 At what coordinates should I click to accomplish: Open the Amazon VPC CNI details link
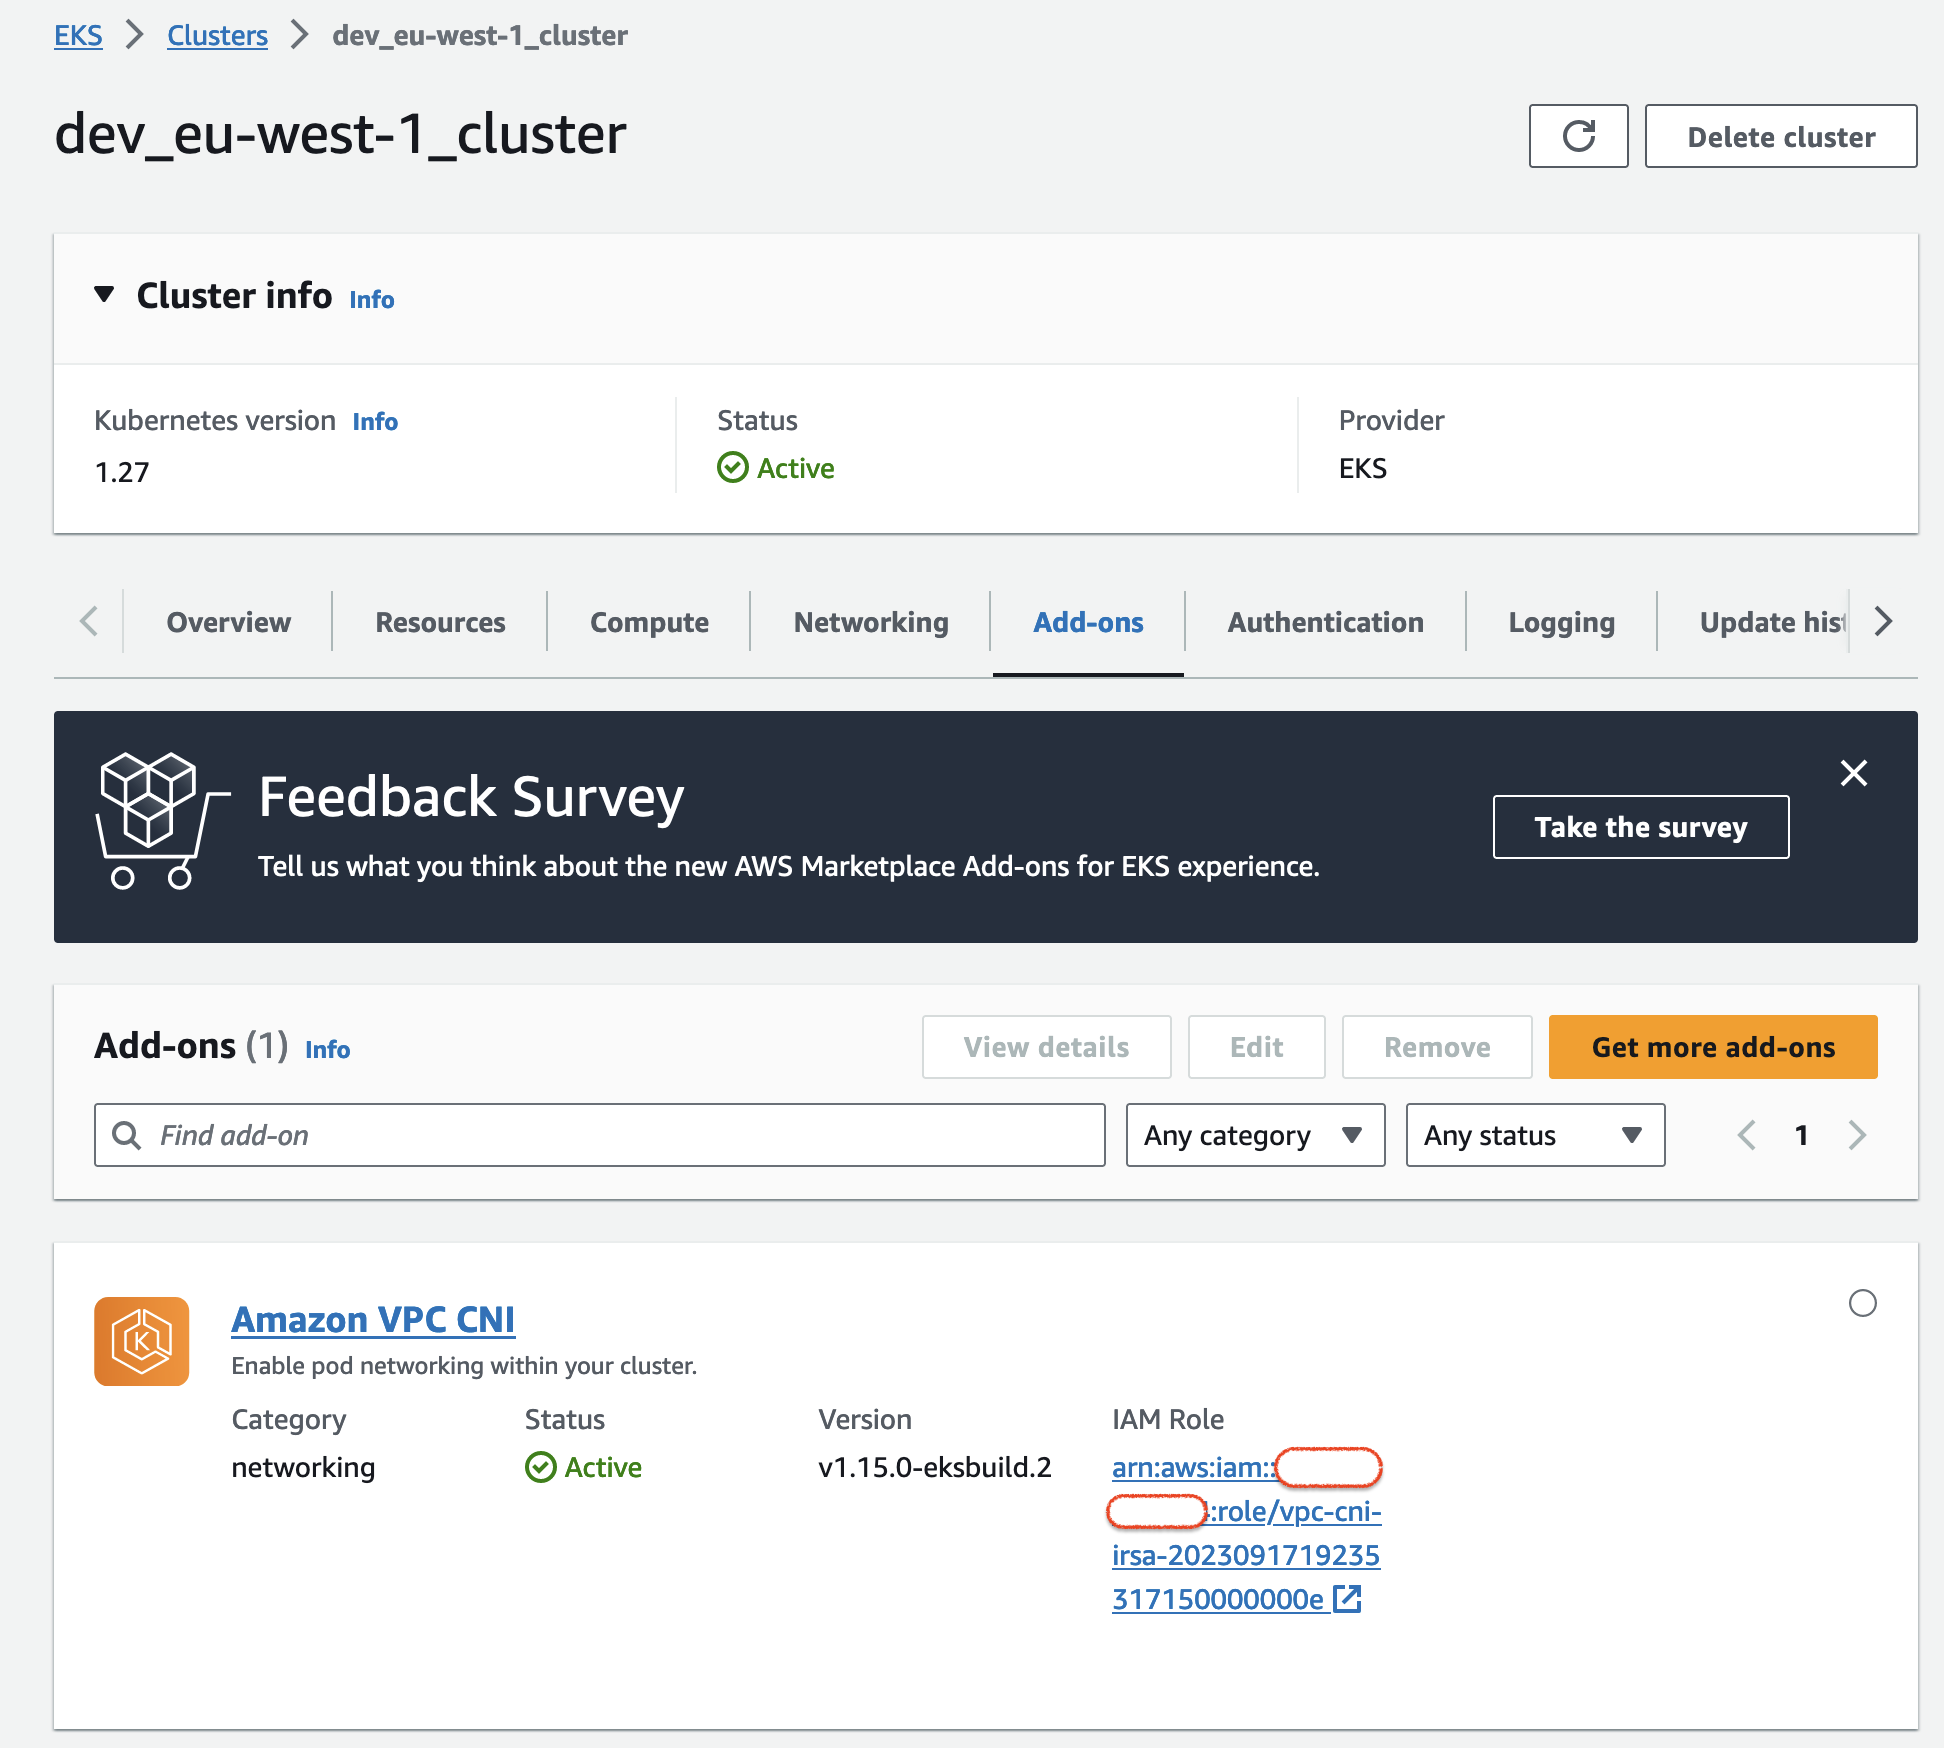373,1319
